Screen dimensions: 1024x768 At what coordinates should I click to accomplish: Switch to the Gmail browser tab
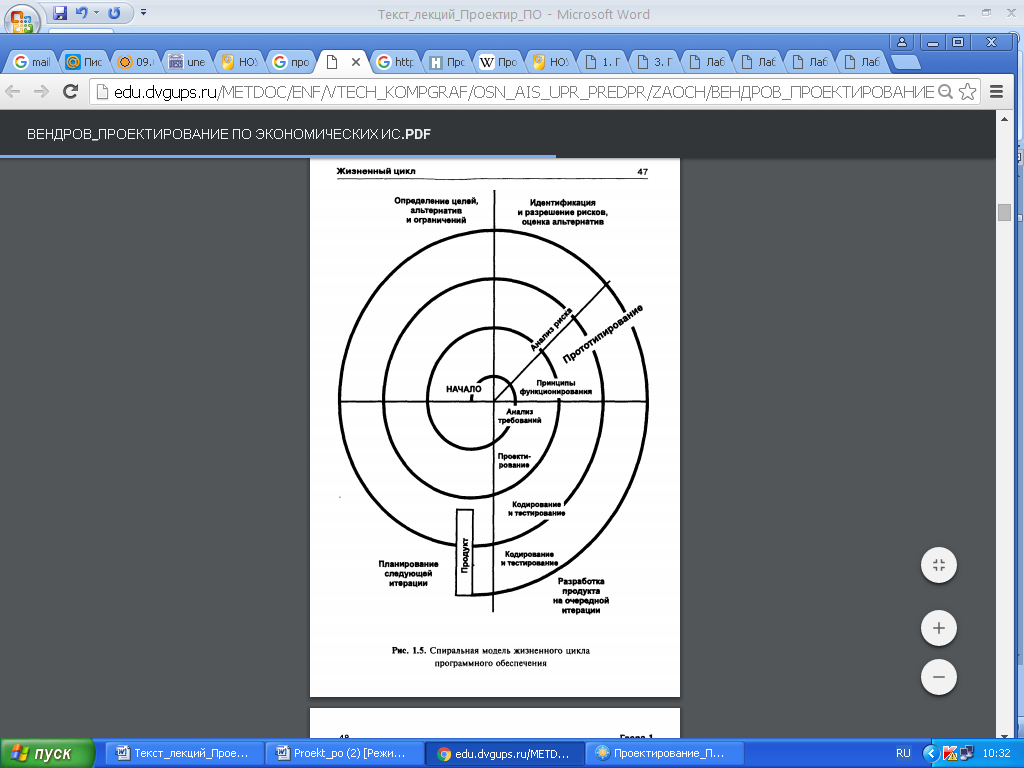33,62
